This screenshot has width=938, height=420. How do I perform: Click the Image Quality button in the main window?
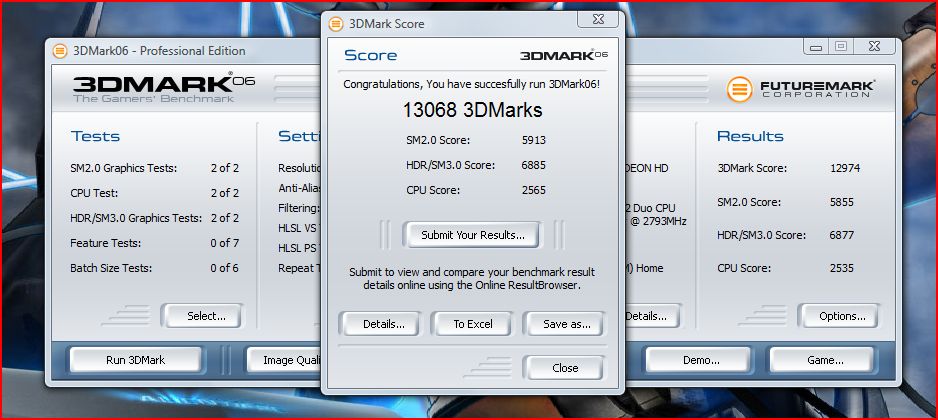(x=284, y=360)
